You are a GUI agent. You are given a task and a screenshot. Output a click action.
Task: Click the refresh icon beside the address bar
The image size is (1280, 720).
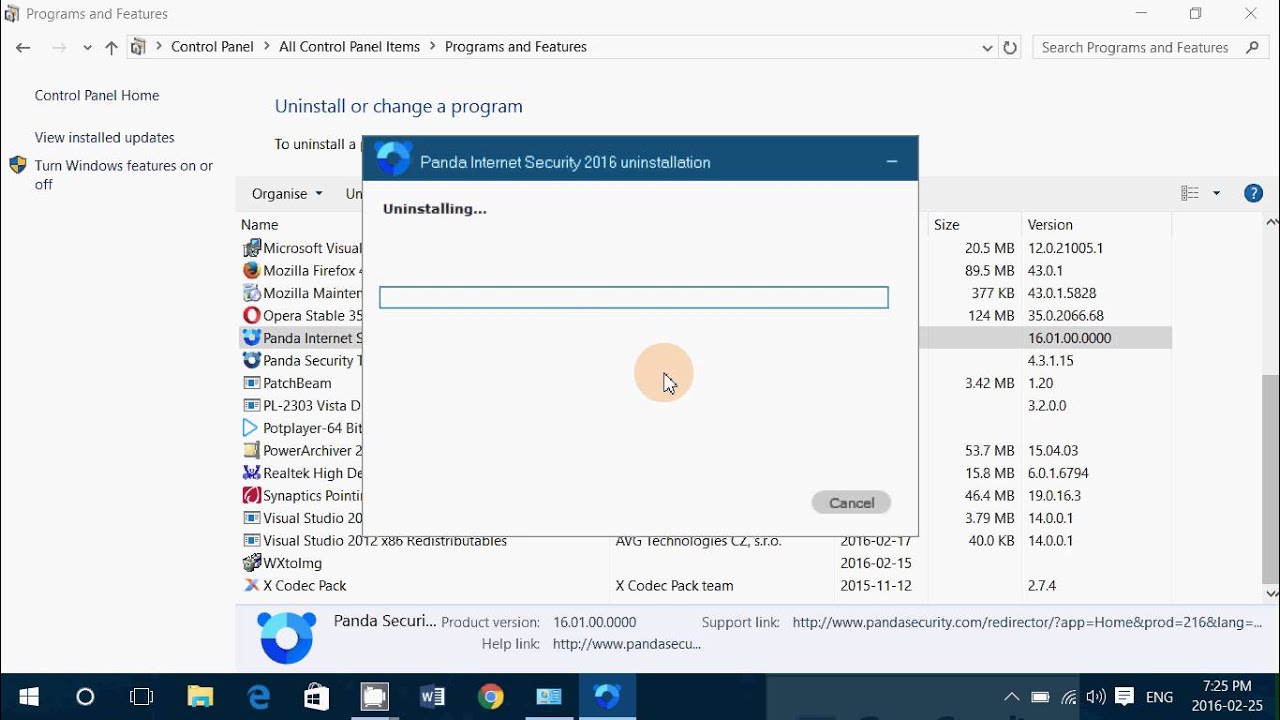(x=1010, y=47)
